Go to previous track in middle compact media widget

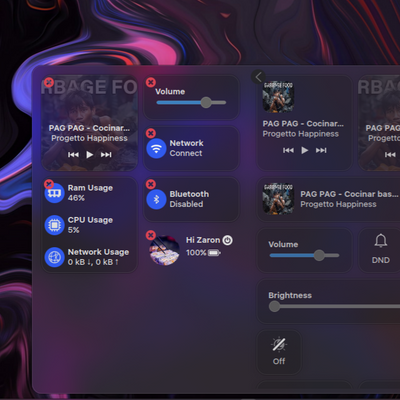pos(288,150)
